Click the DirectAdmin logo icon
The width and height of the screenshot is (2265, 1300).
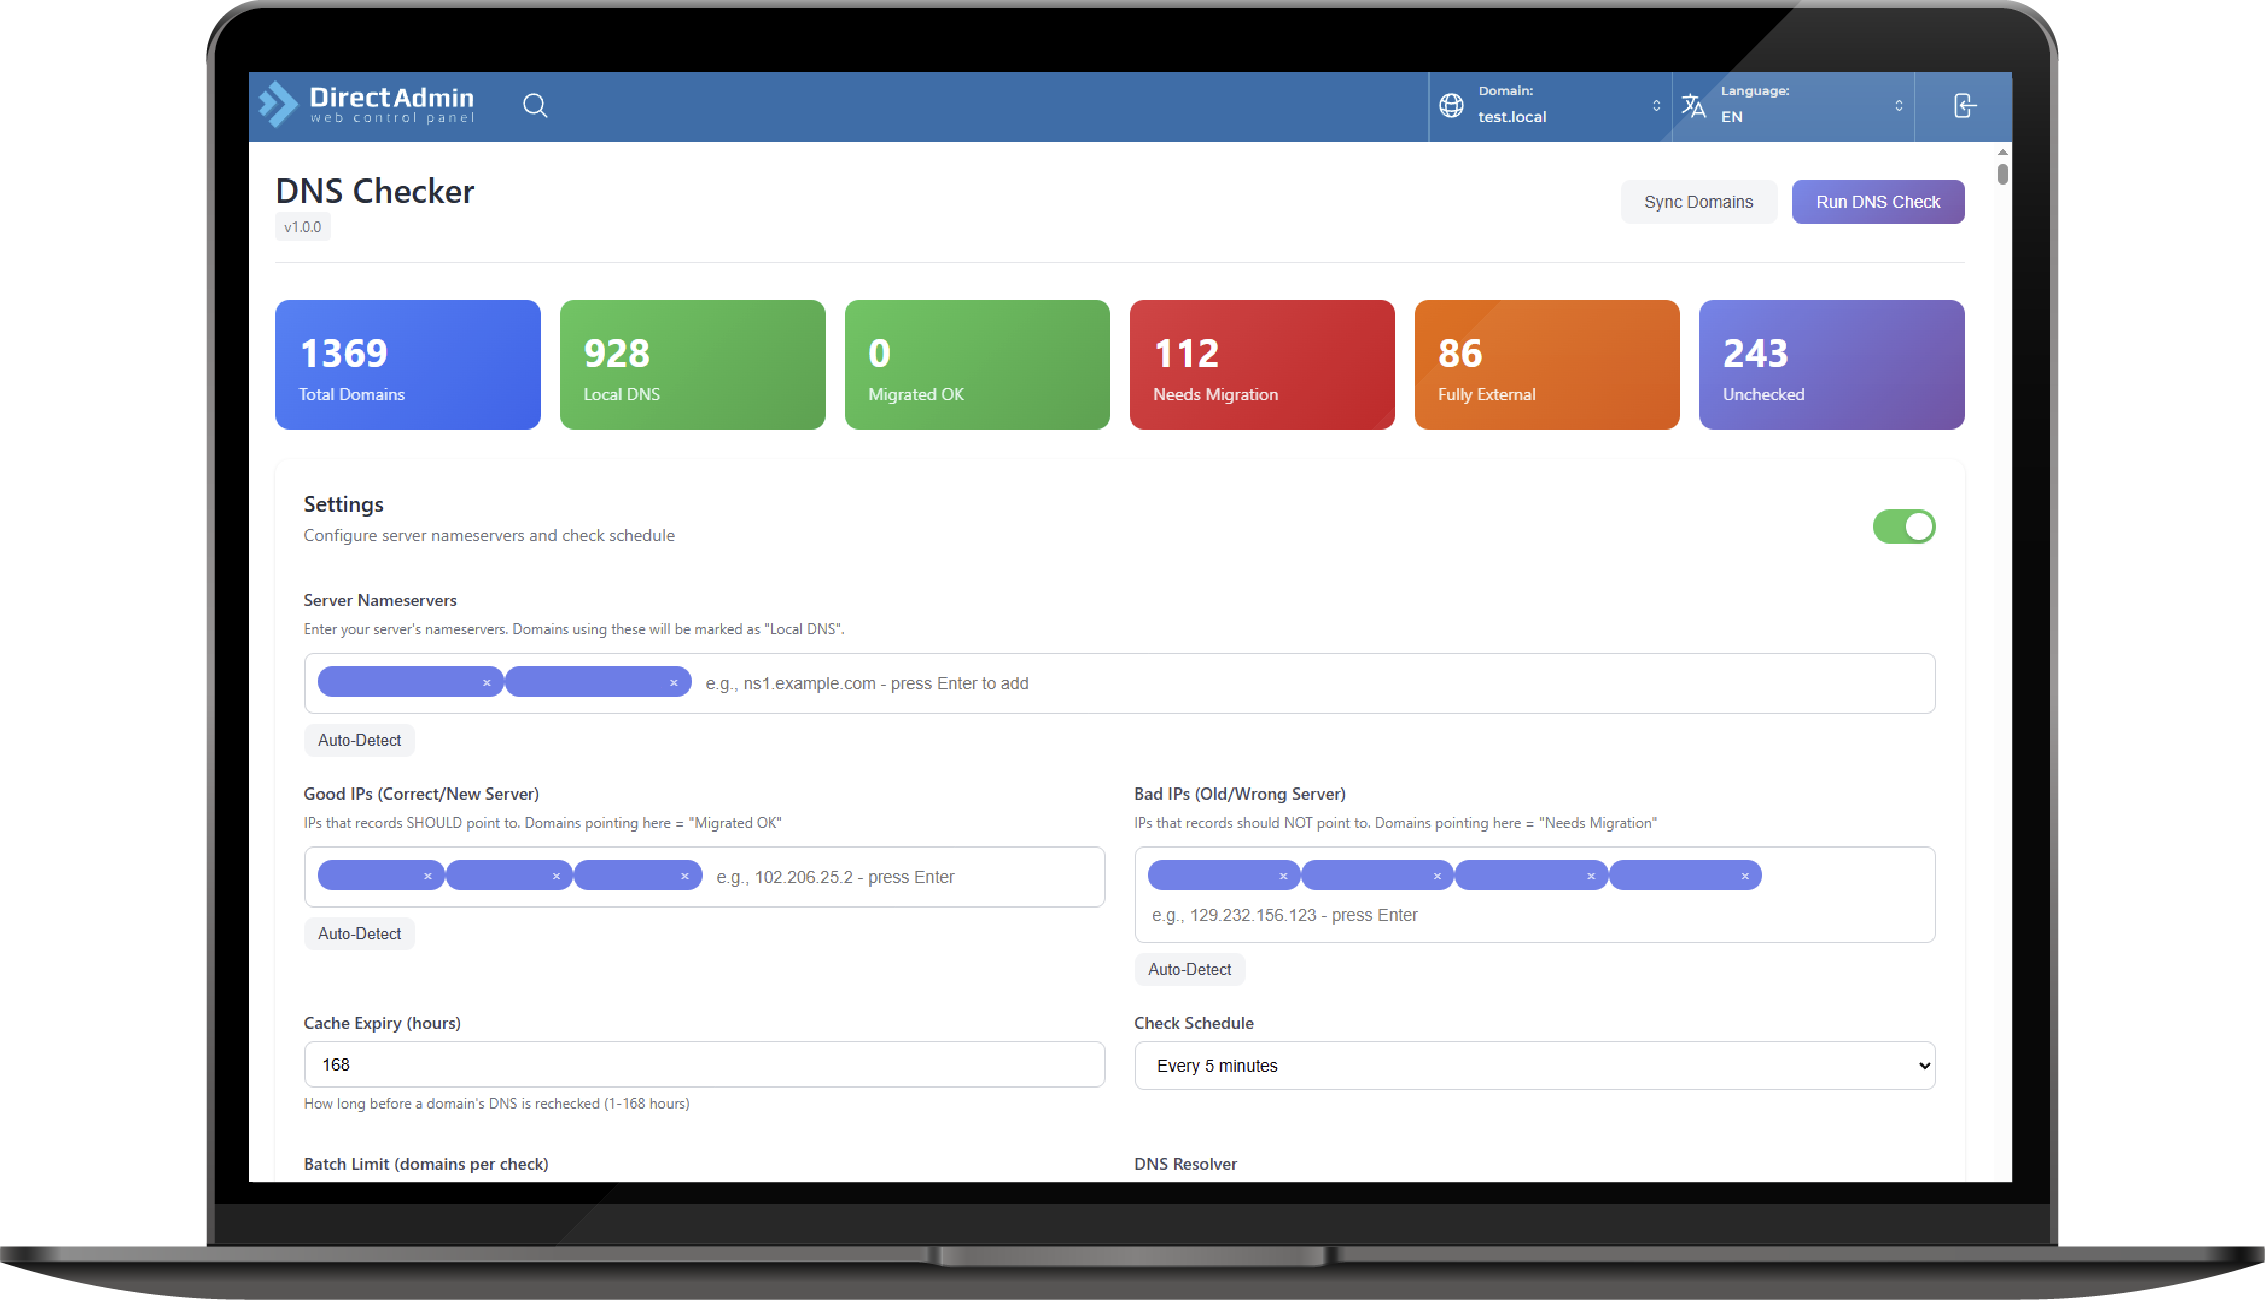pos(278,104)
